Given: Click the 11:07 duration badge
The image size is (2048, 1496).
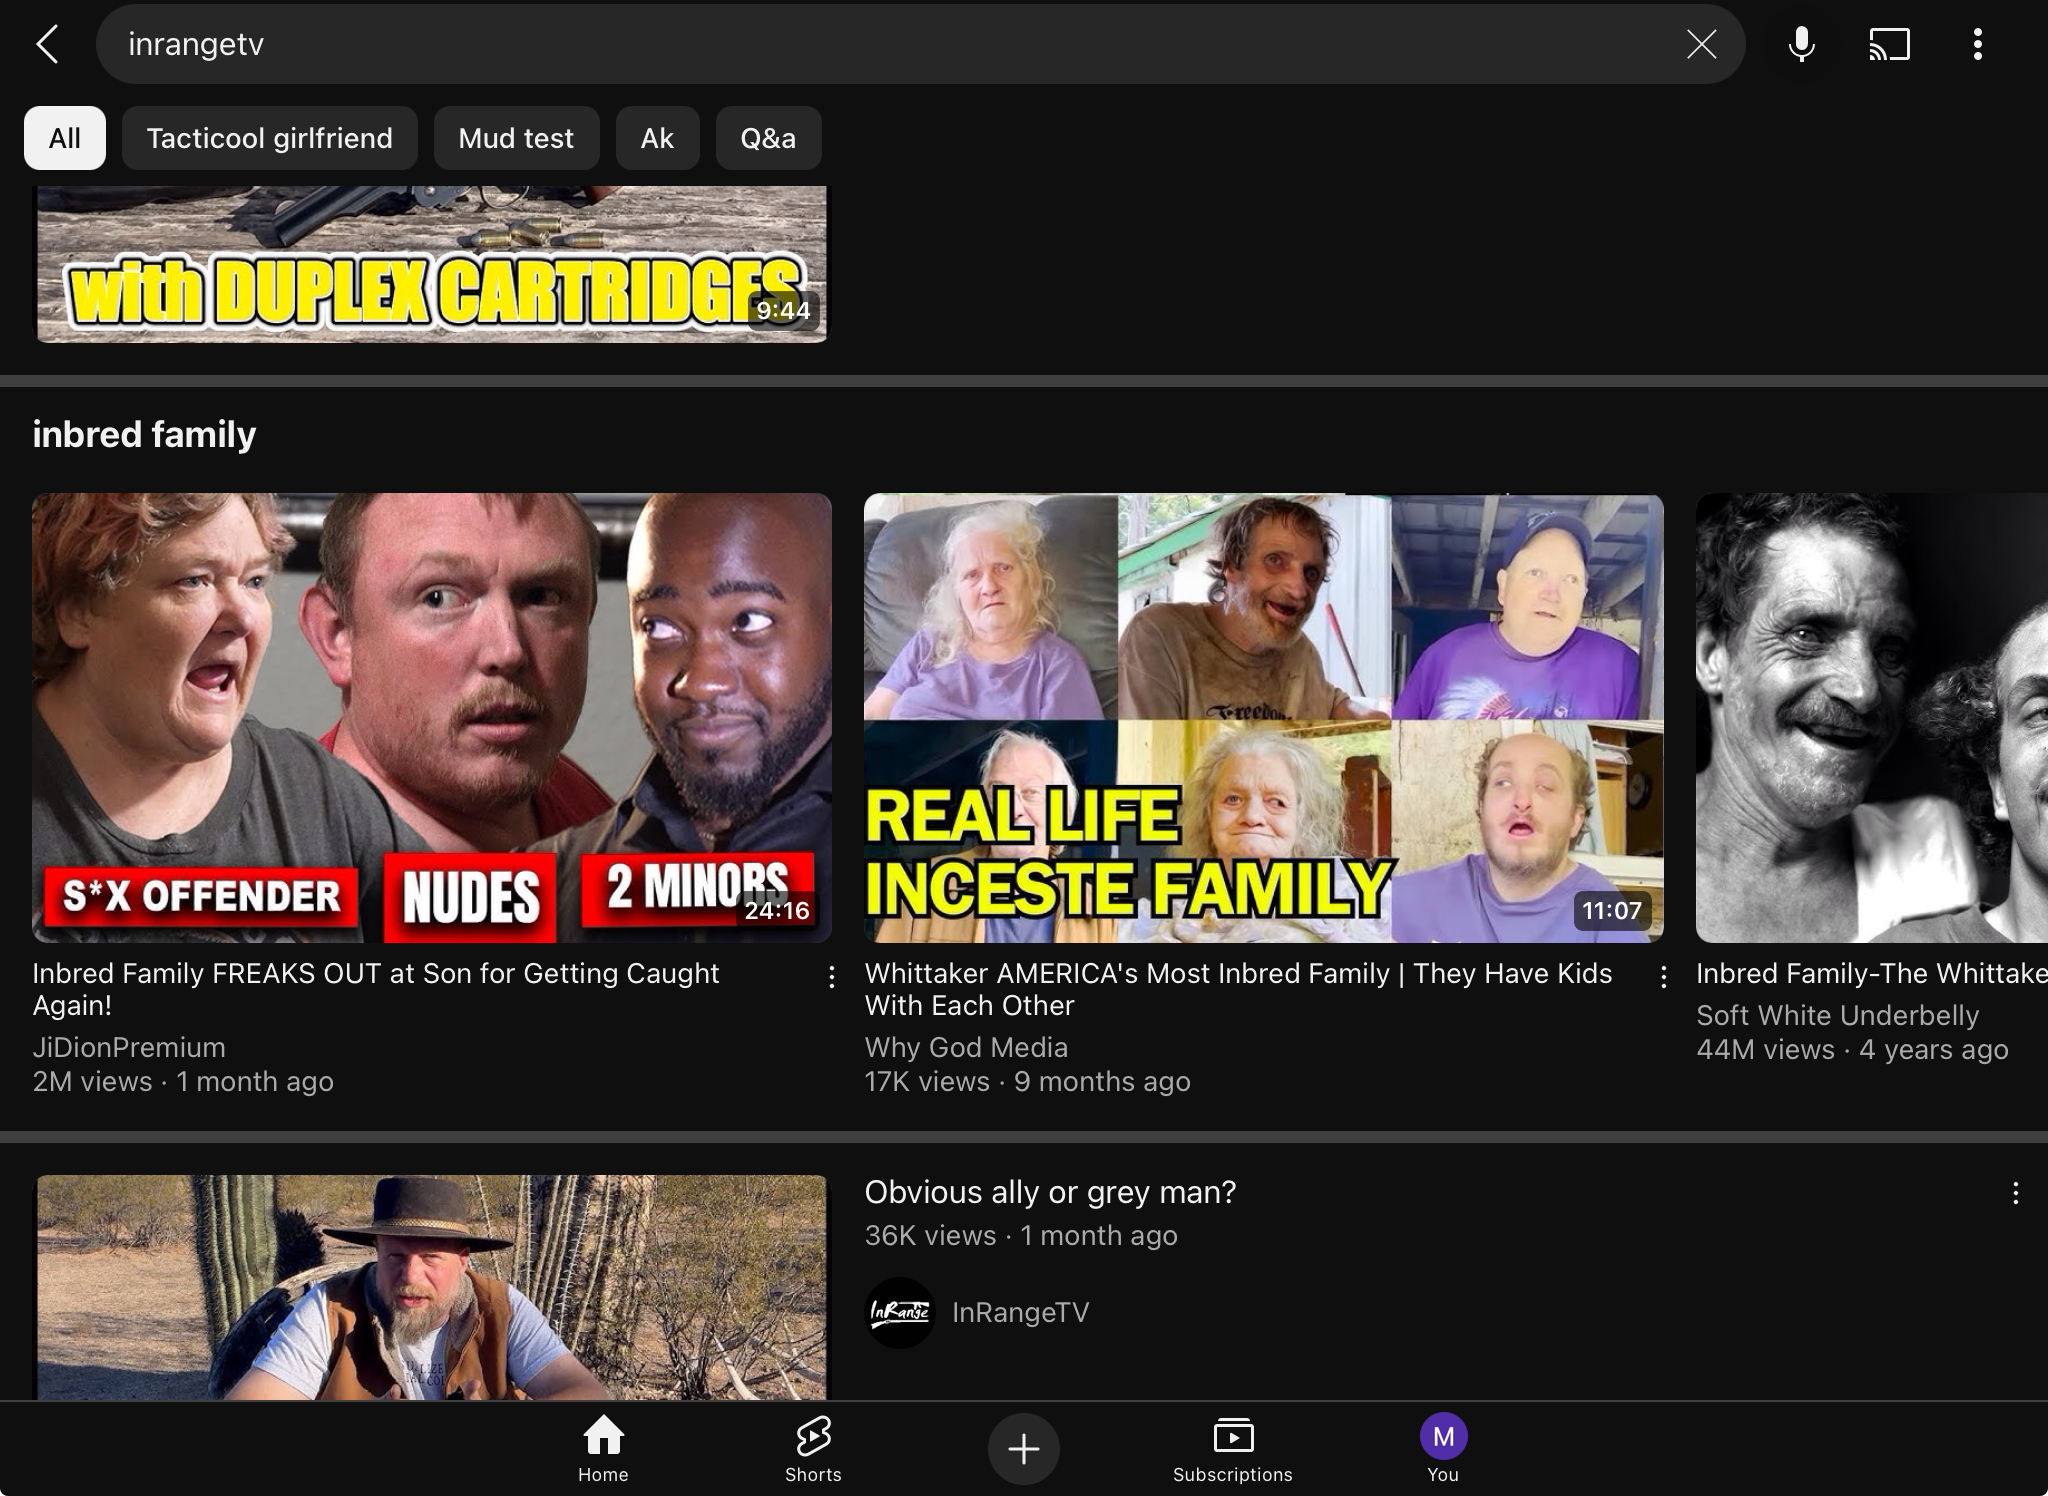Looking at the screenshot, I should coord(1612,910).
